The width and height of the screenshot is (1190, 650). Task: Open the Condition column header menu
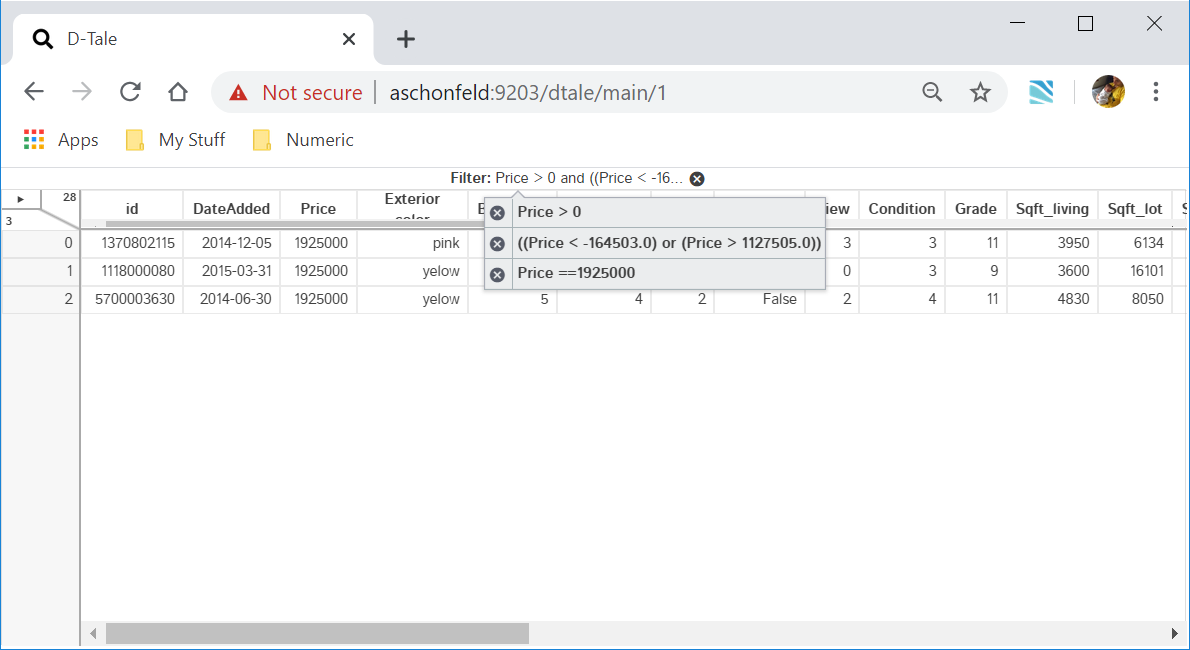click(x=902, y=209)
